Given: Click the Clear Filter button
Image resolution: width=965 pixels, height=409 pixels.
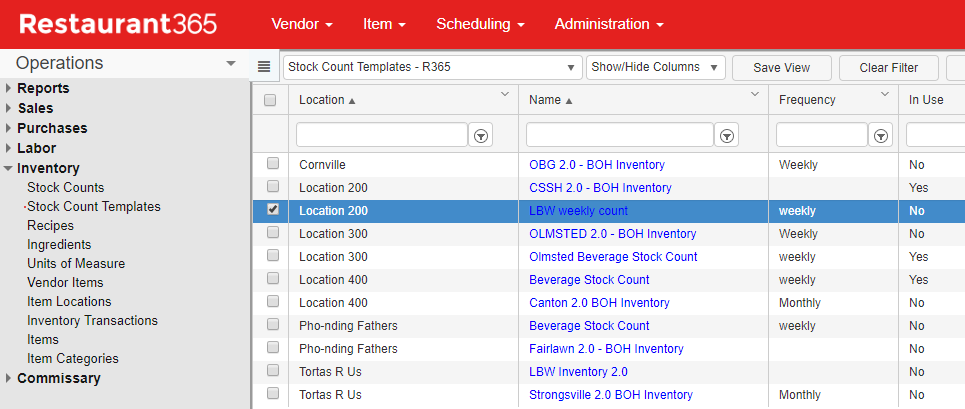Looking at the screenshot, I should pos(889,68).
